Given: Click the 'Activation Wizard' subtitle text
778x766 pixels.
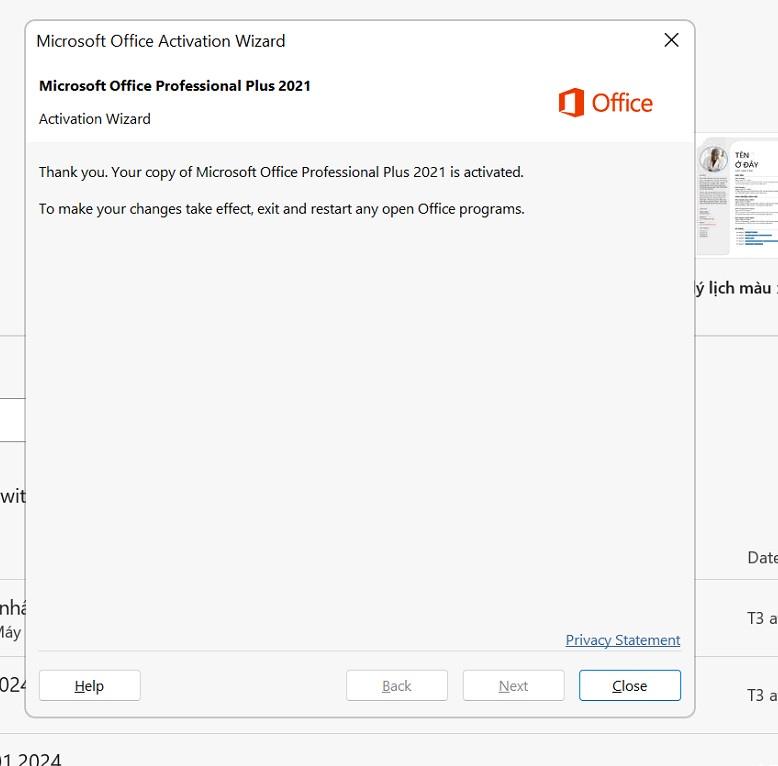Looking at the screenshot, I should pyautogui.click(x=95, y=119).
